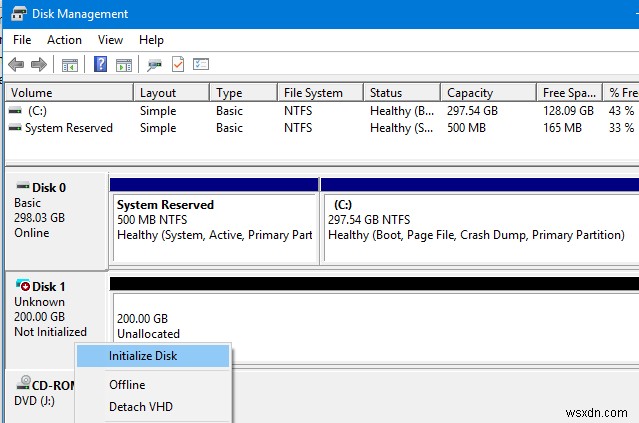Click the Disk 1 red error icon

23,285
